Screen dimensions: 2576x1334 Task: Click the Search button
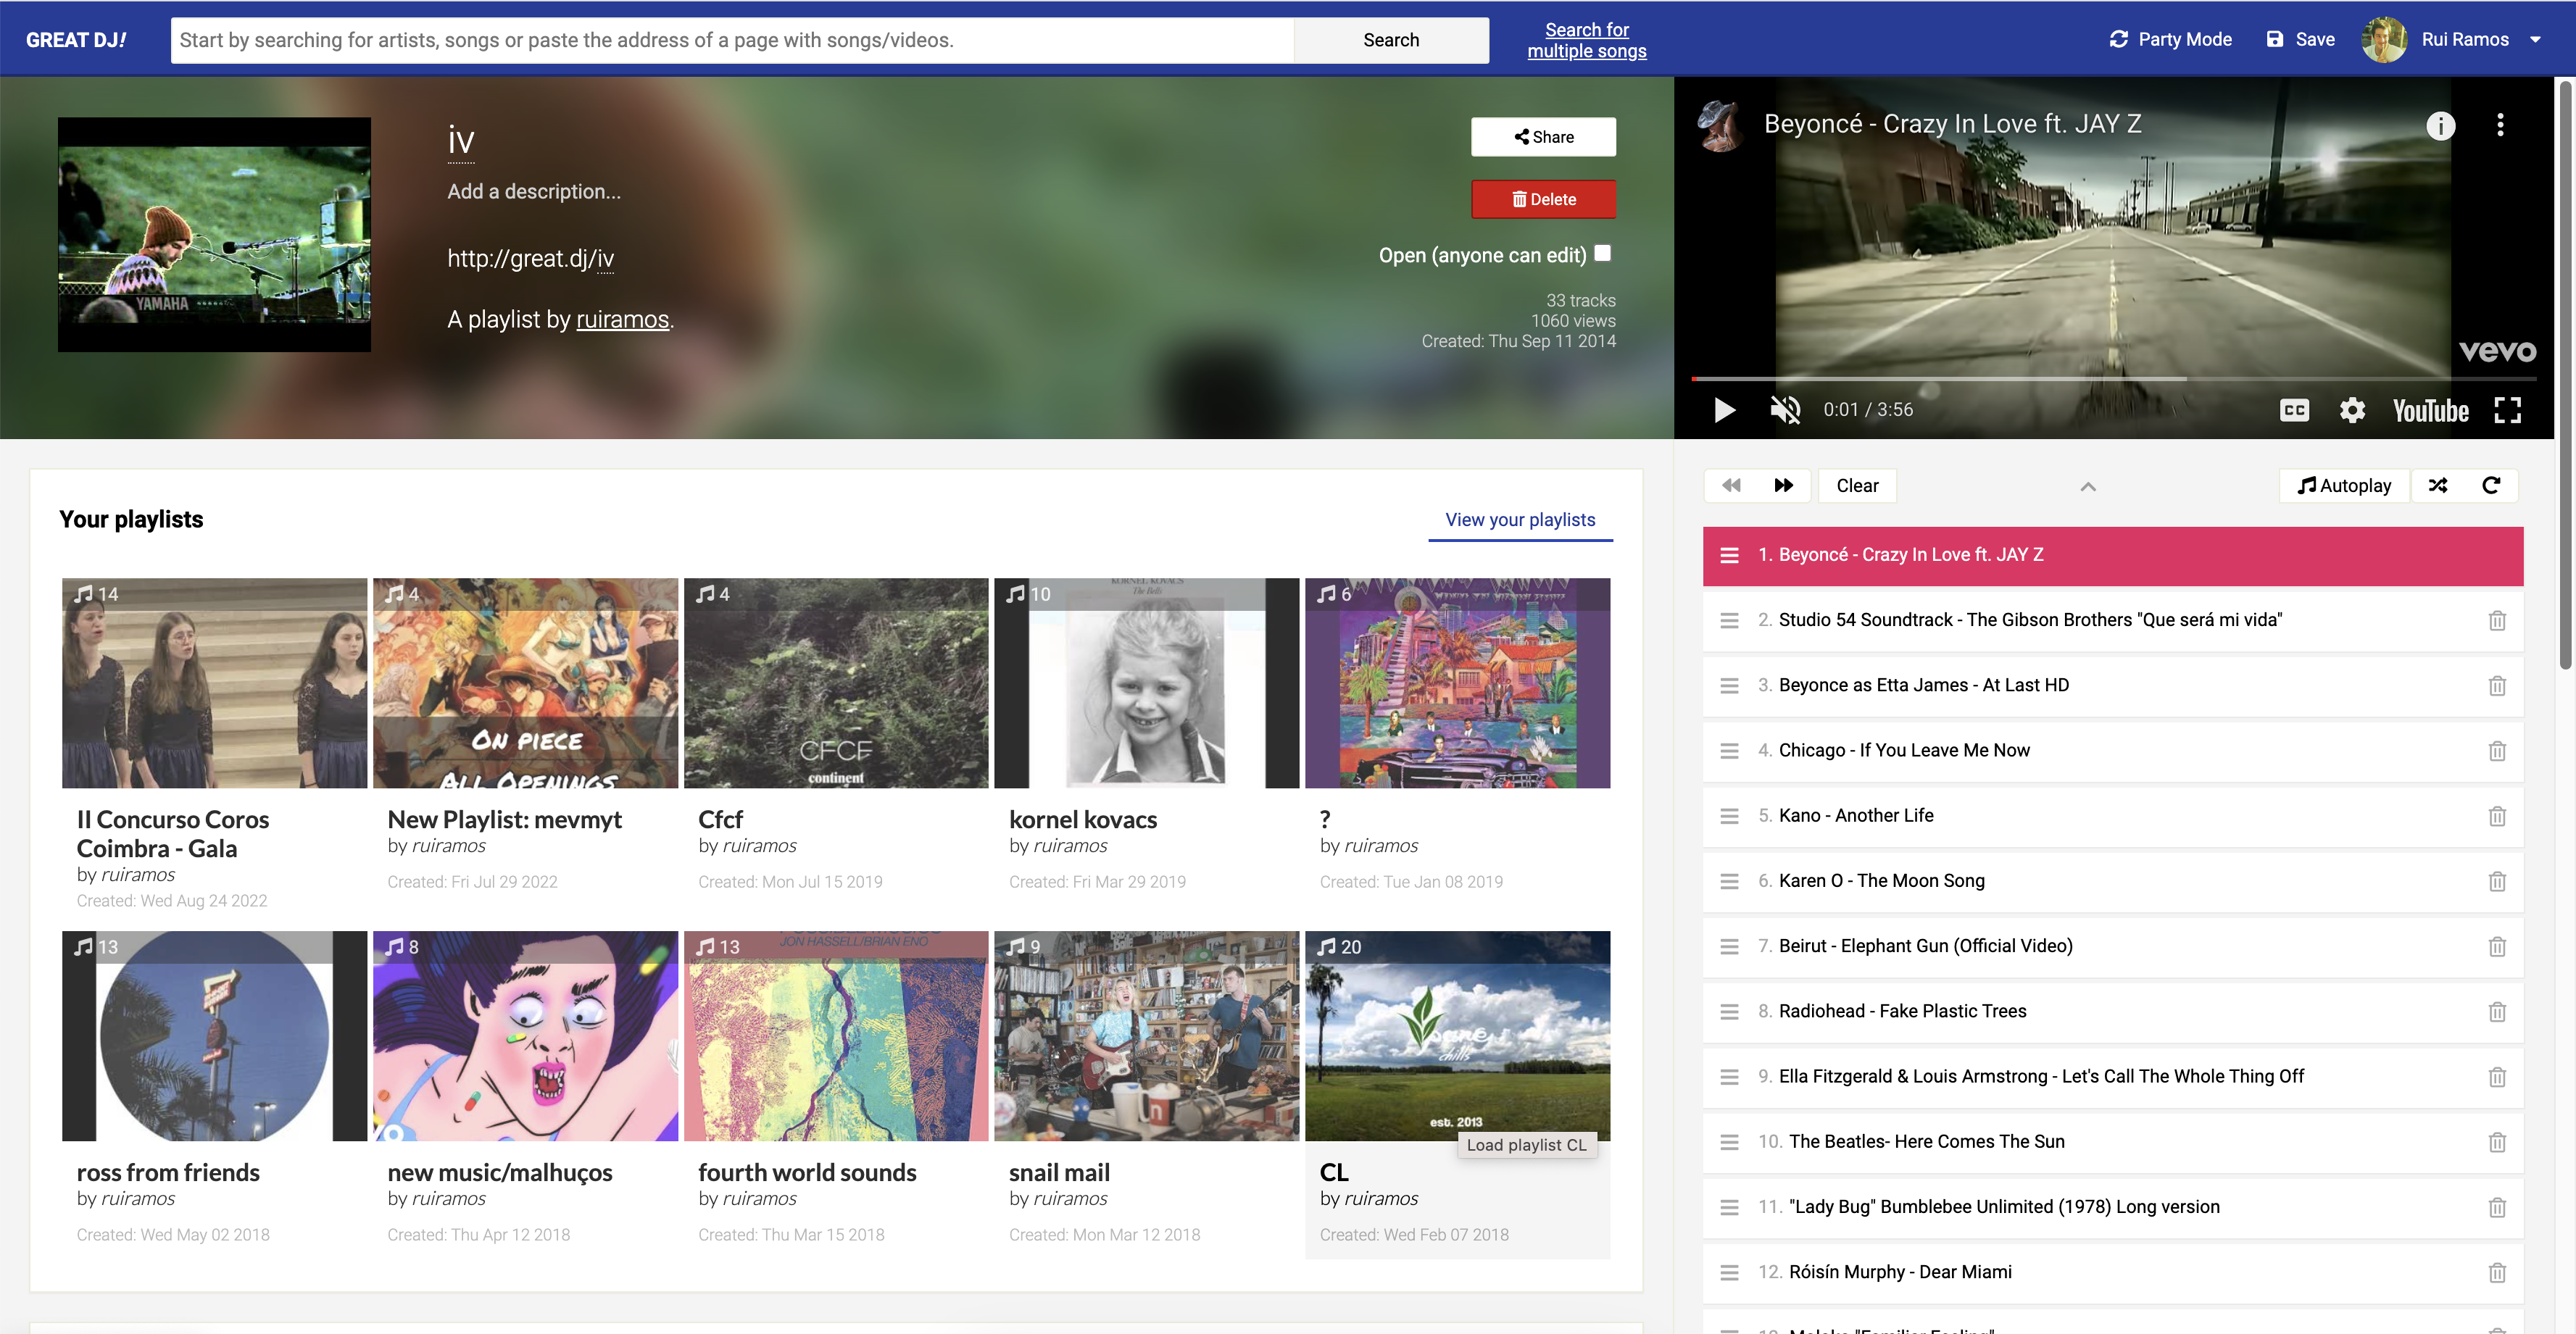1391,40
